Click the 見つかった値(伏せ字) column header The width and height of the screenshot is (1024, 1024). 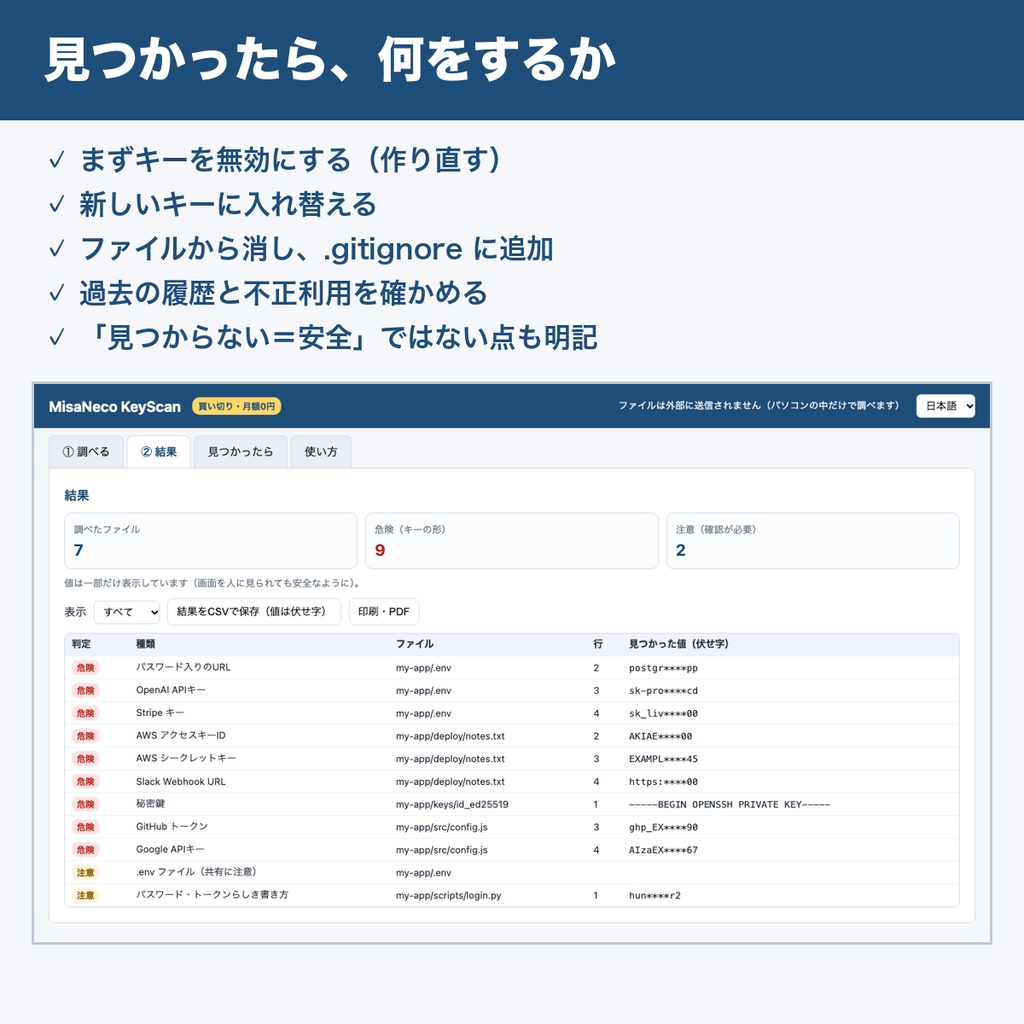coord(679,644)
